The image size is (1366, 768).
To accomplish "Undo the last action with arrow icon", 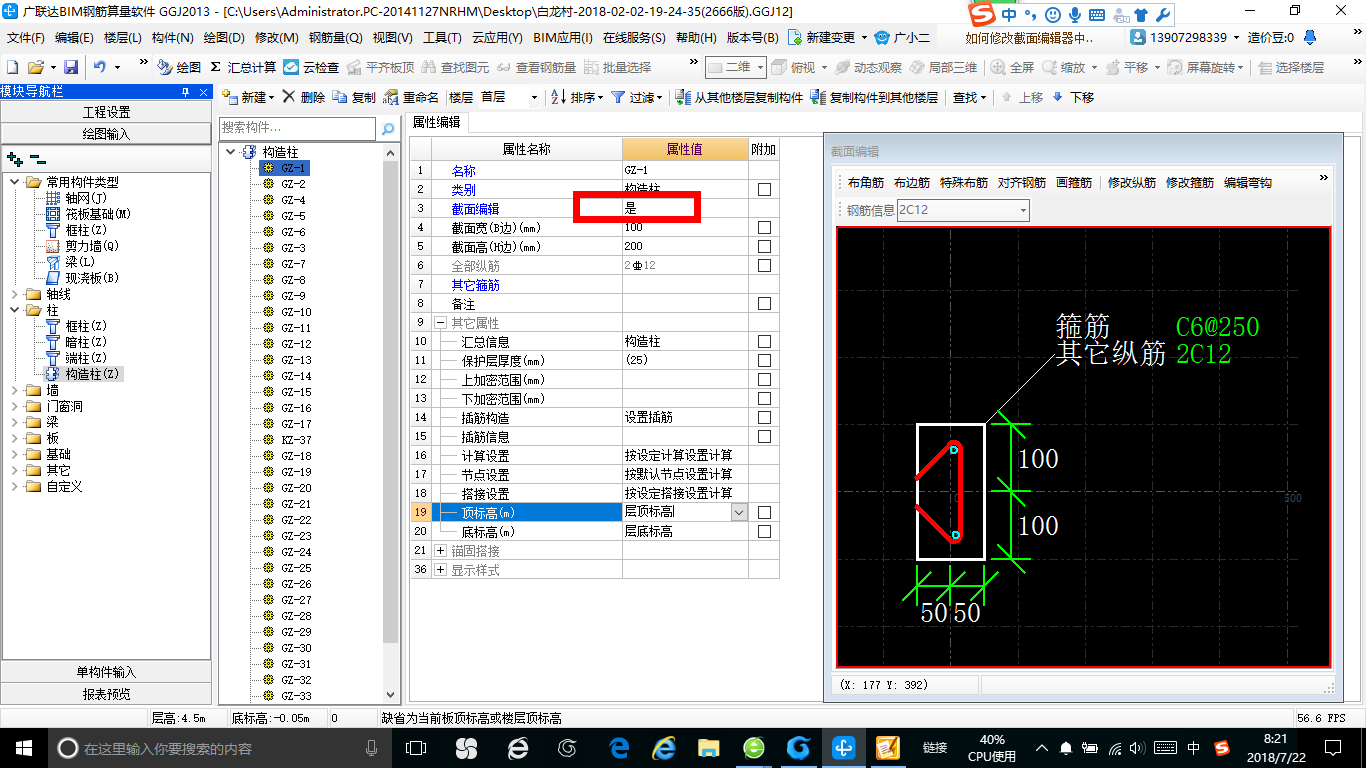I will coord(100,67).
